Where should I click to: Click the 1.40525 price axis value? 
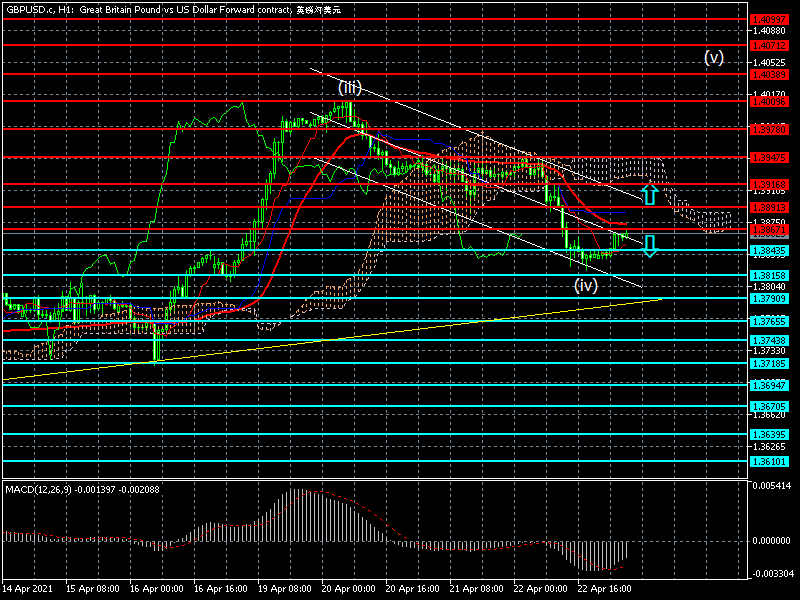pos(769,63)
